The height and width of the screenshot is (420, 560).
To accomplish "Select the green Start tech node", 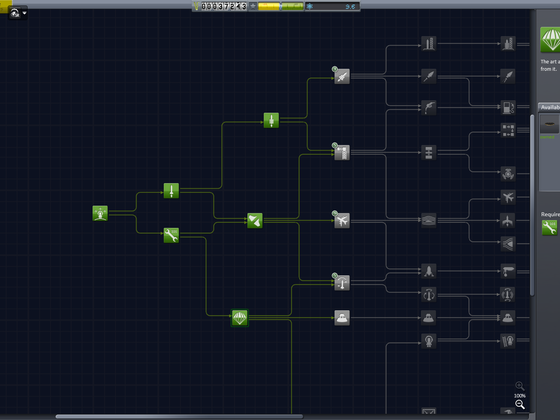I will pos(100,213).
